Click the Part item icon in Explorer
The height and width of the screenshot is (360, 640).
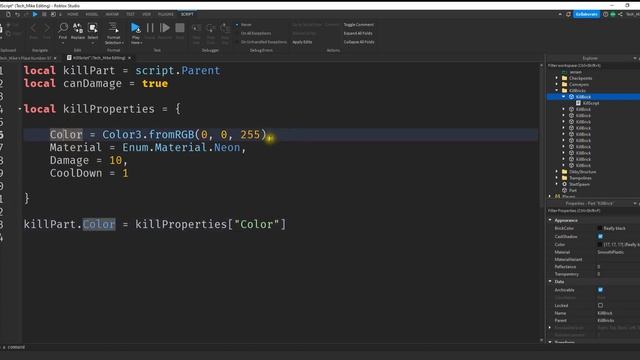(564, 191)
